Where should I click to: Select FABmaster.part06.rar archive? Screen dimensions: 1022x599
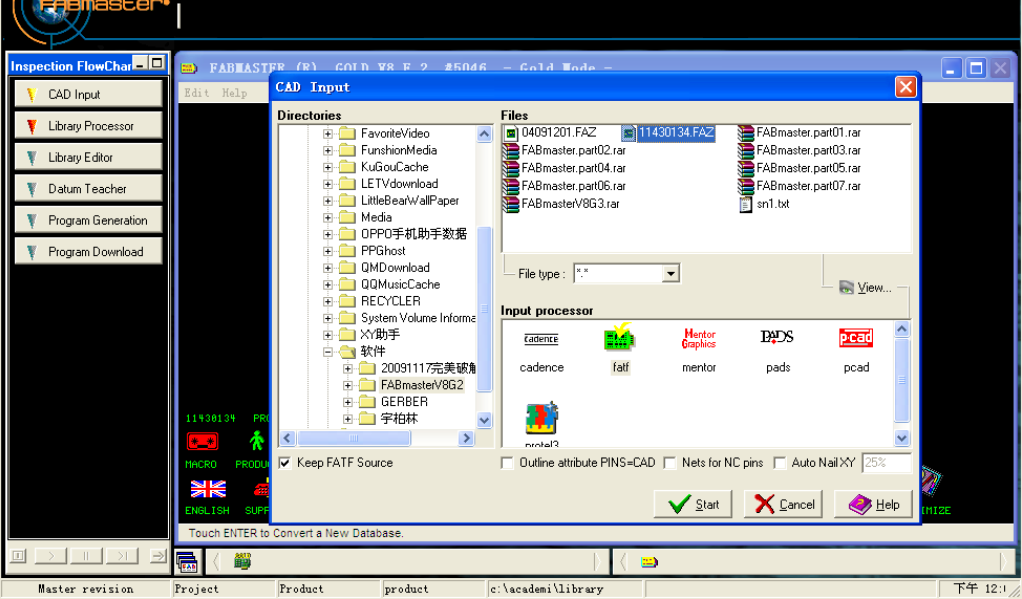coord(564,186)
